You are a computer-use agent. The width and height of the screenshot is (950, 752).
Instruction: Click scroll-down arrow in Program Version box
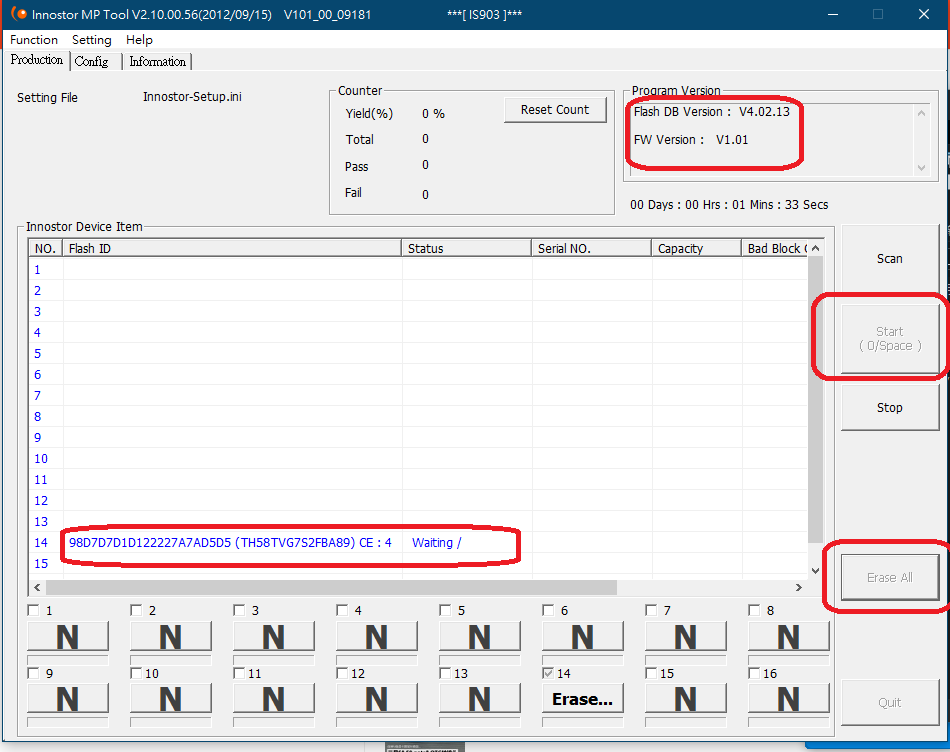[x=922, y=168]
